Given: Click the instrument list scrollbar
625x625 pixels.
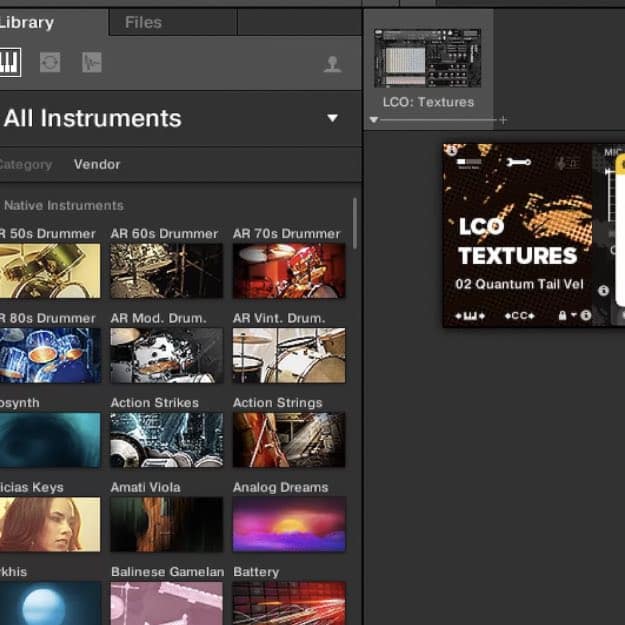Looking at the screenshot, I should click(354, 224).
